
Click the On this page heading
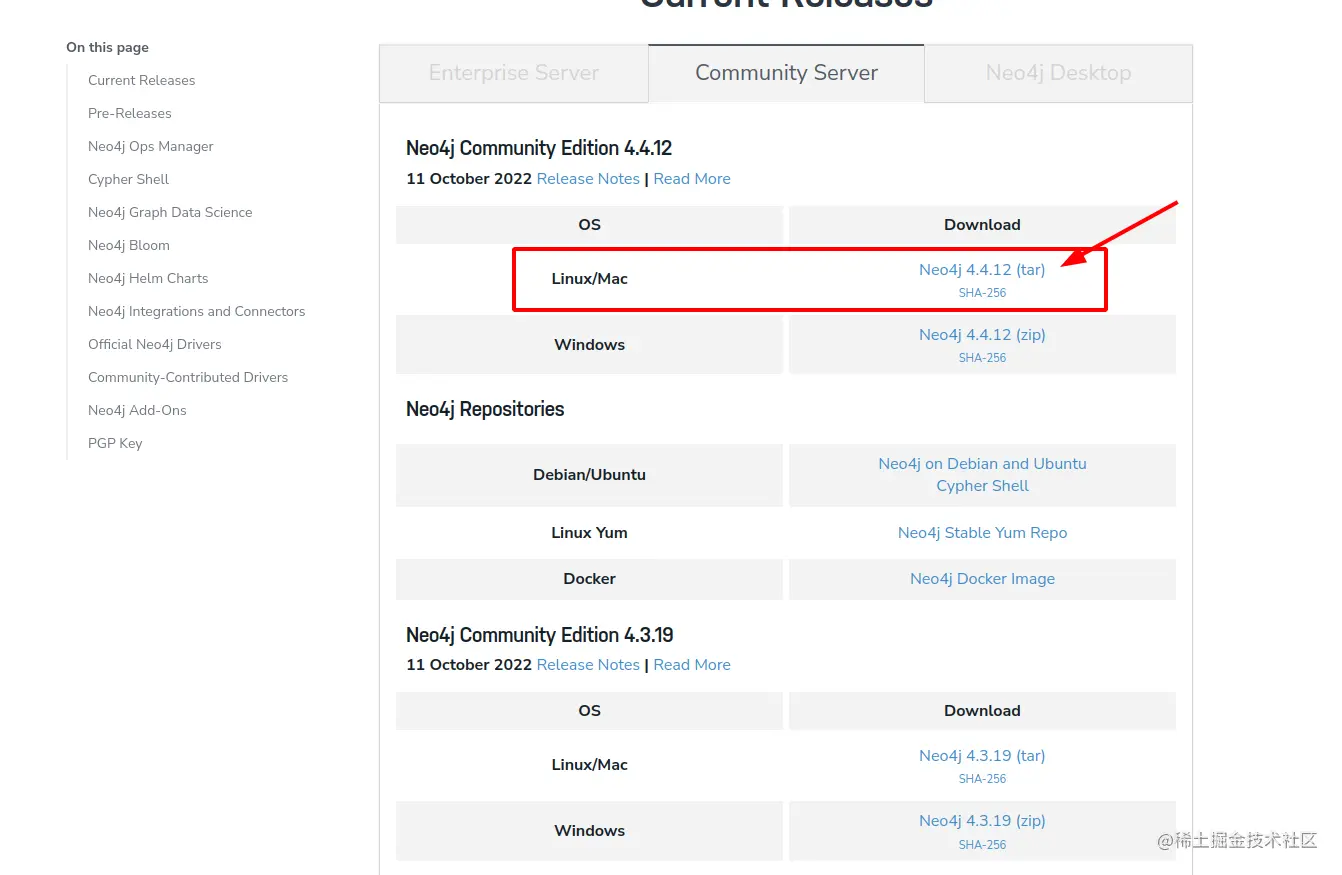pyautogui.click(x=107, y=47)
